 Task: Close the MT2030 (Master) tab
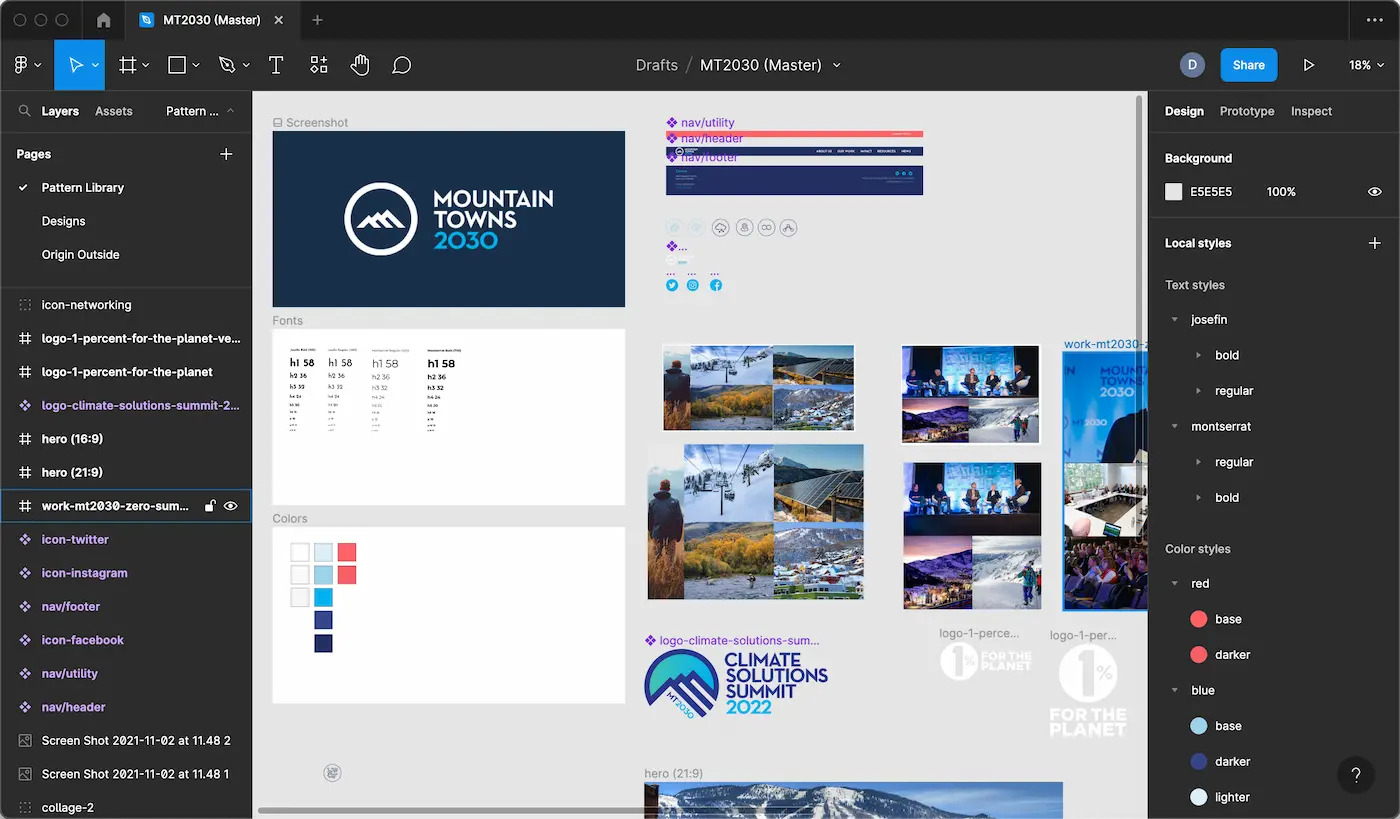click(278, 20)
